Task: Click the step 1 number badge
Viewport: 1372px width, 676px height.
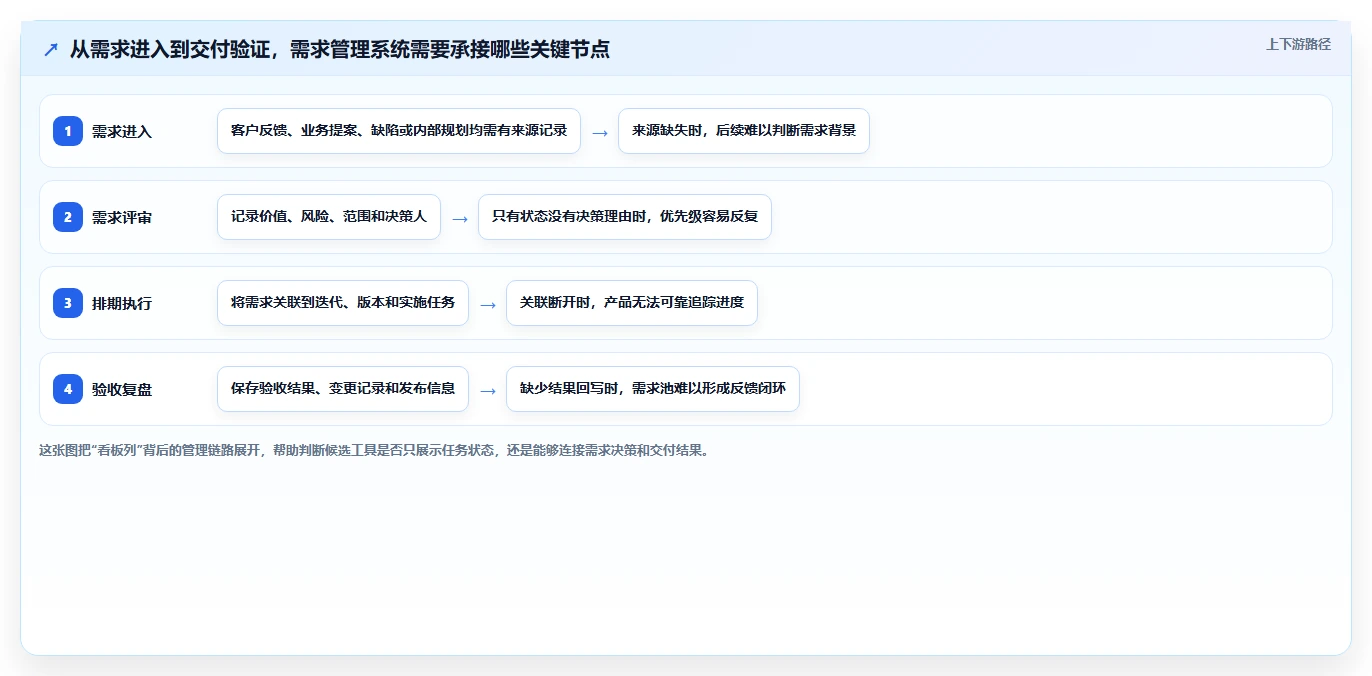Action: (x=68, y=131)
